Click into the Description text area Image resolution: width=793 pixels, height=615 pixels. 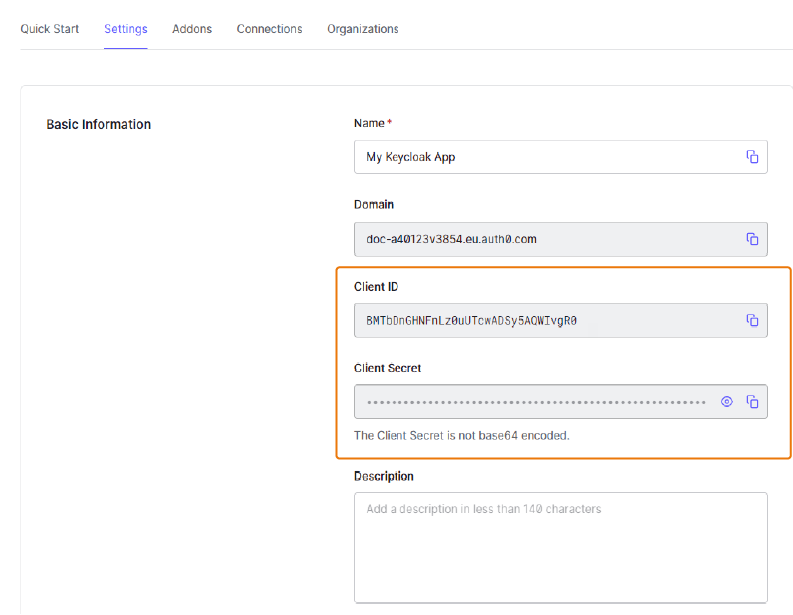(x=560, y=547)
